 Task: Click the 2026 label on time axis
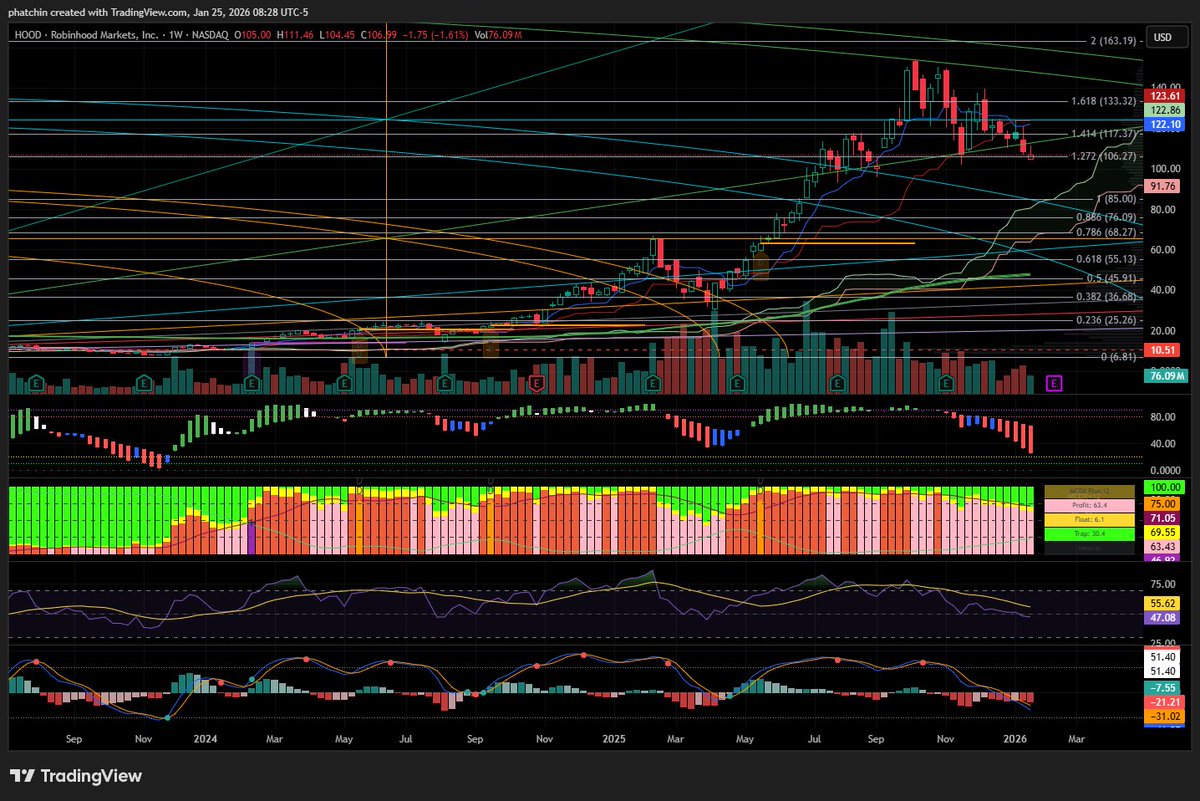[1015, 741]
